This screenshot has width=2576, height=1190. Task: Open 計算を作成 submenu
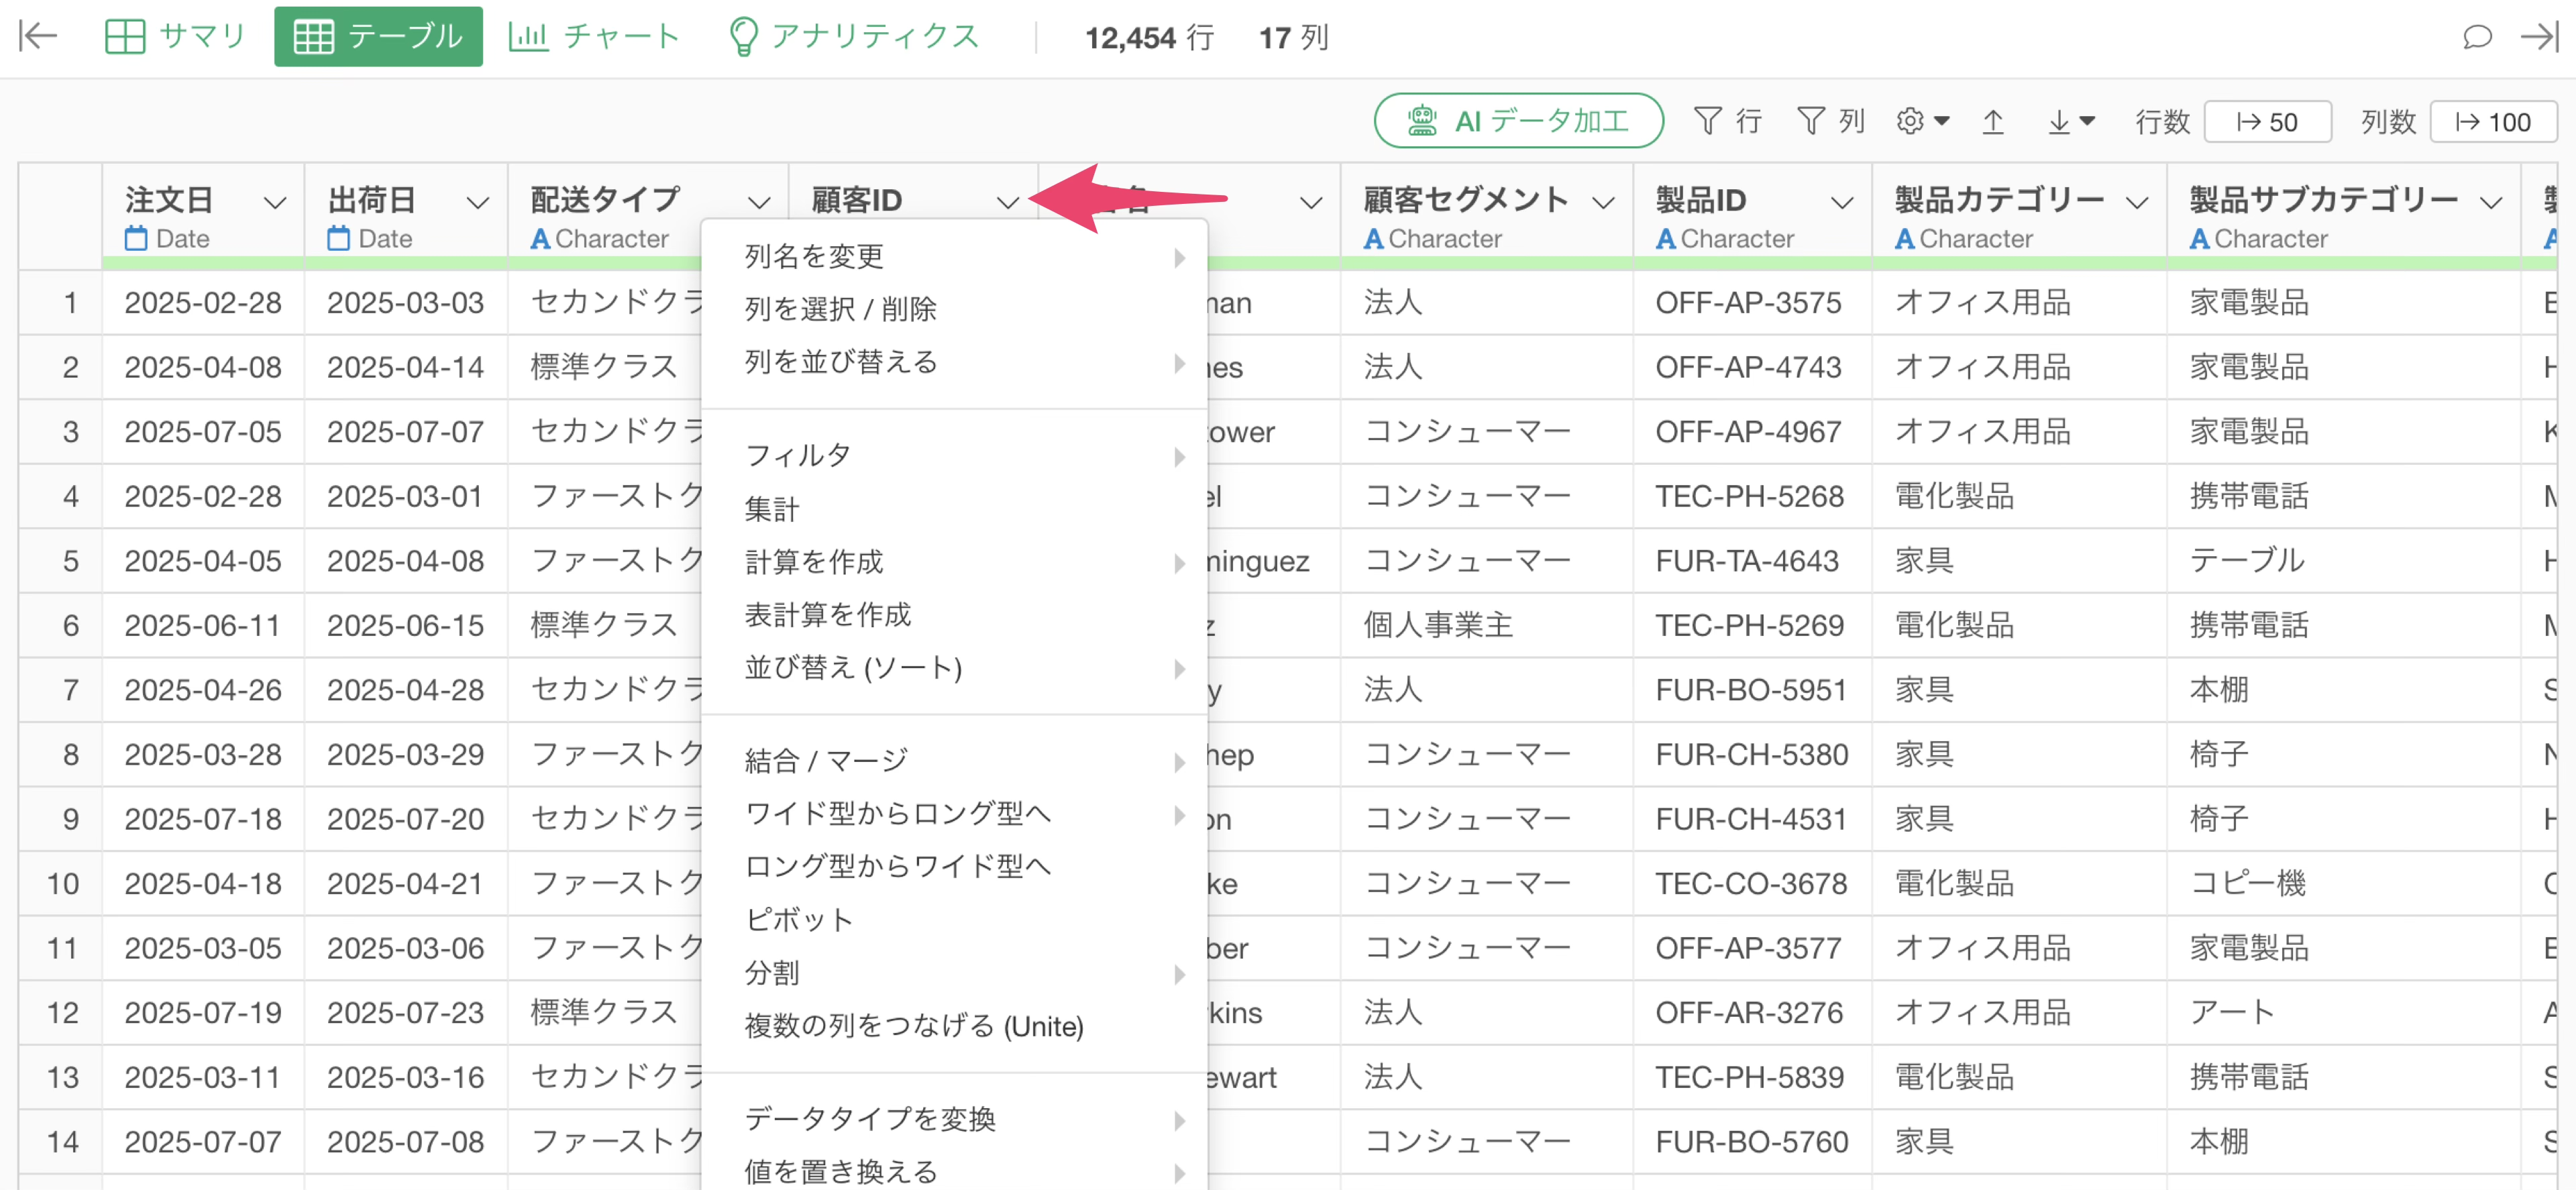click(955, 562)
